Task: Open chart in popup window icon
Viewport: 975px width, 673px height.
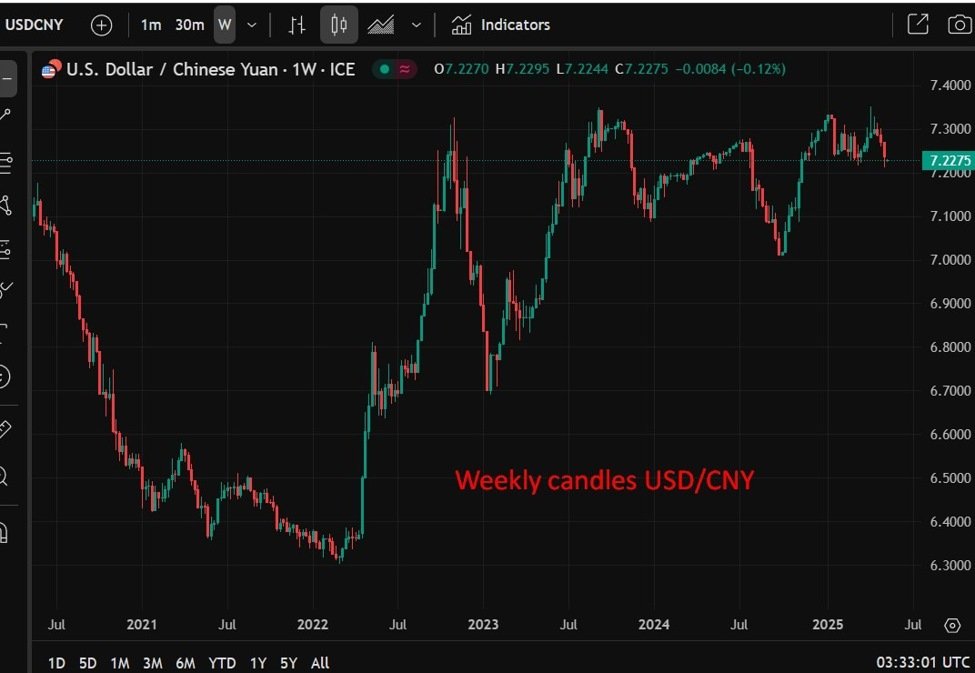Action: pos(917,25)
